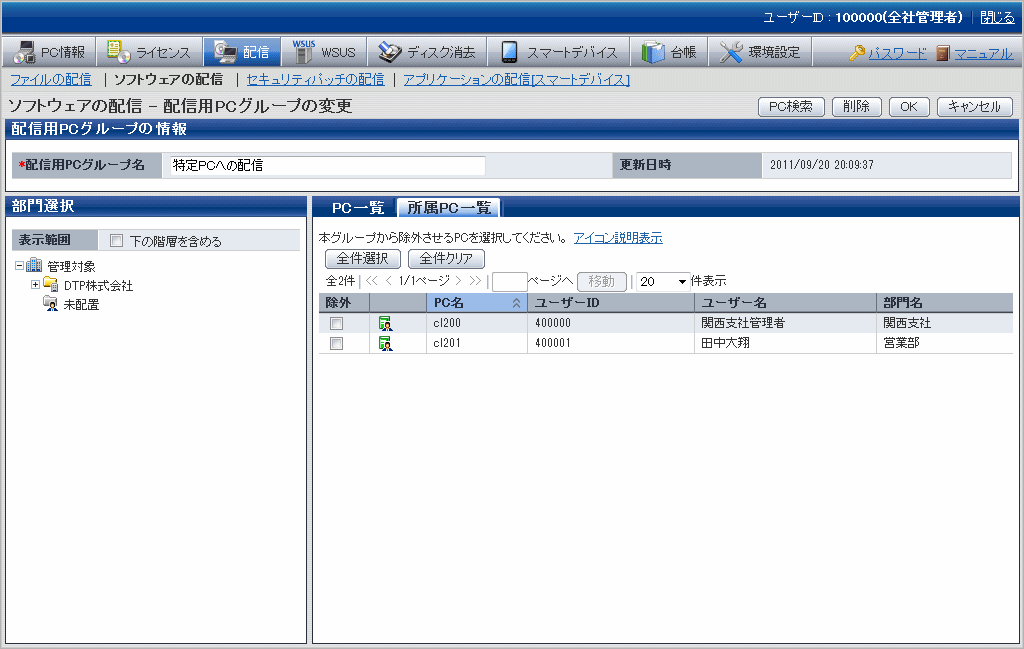Go to アプリケーションの配信[スマートデバイス]

click(517, 80)
